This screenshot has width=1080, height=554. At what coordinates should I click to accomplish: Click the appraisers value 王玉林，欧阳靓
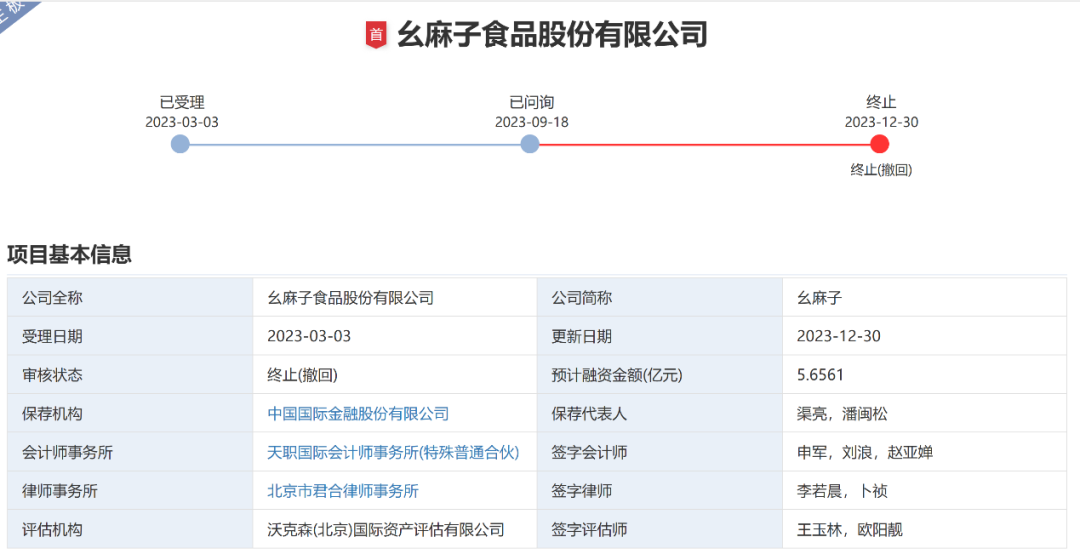point(849,529)
